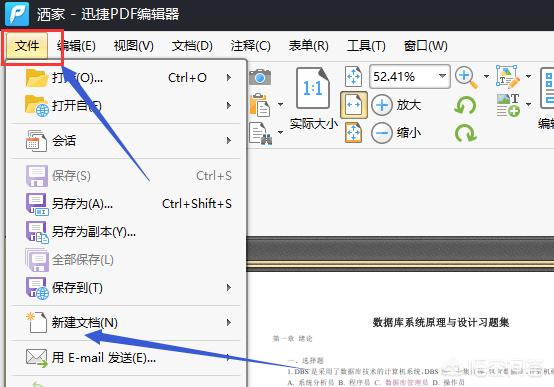Rotate view counterclockwise with green arrow
Image resolution: width=554 pixels, height=387 pixels.
coord(465,105)
